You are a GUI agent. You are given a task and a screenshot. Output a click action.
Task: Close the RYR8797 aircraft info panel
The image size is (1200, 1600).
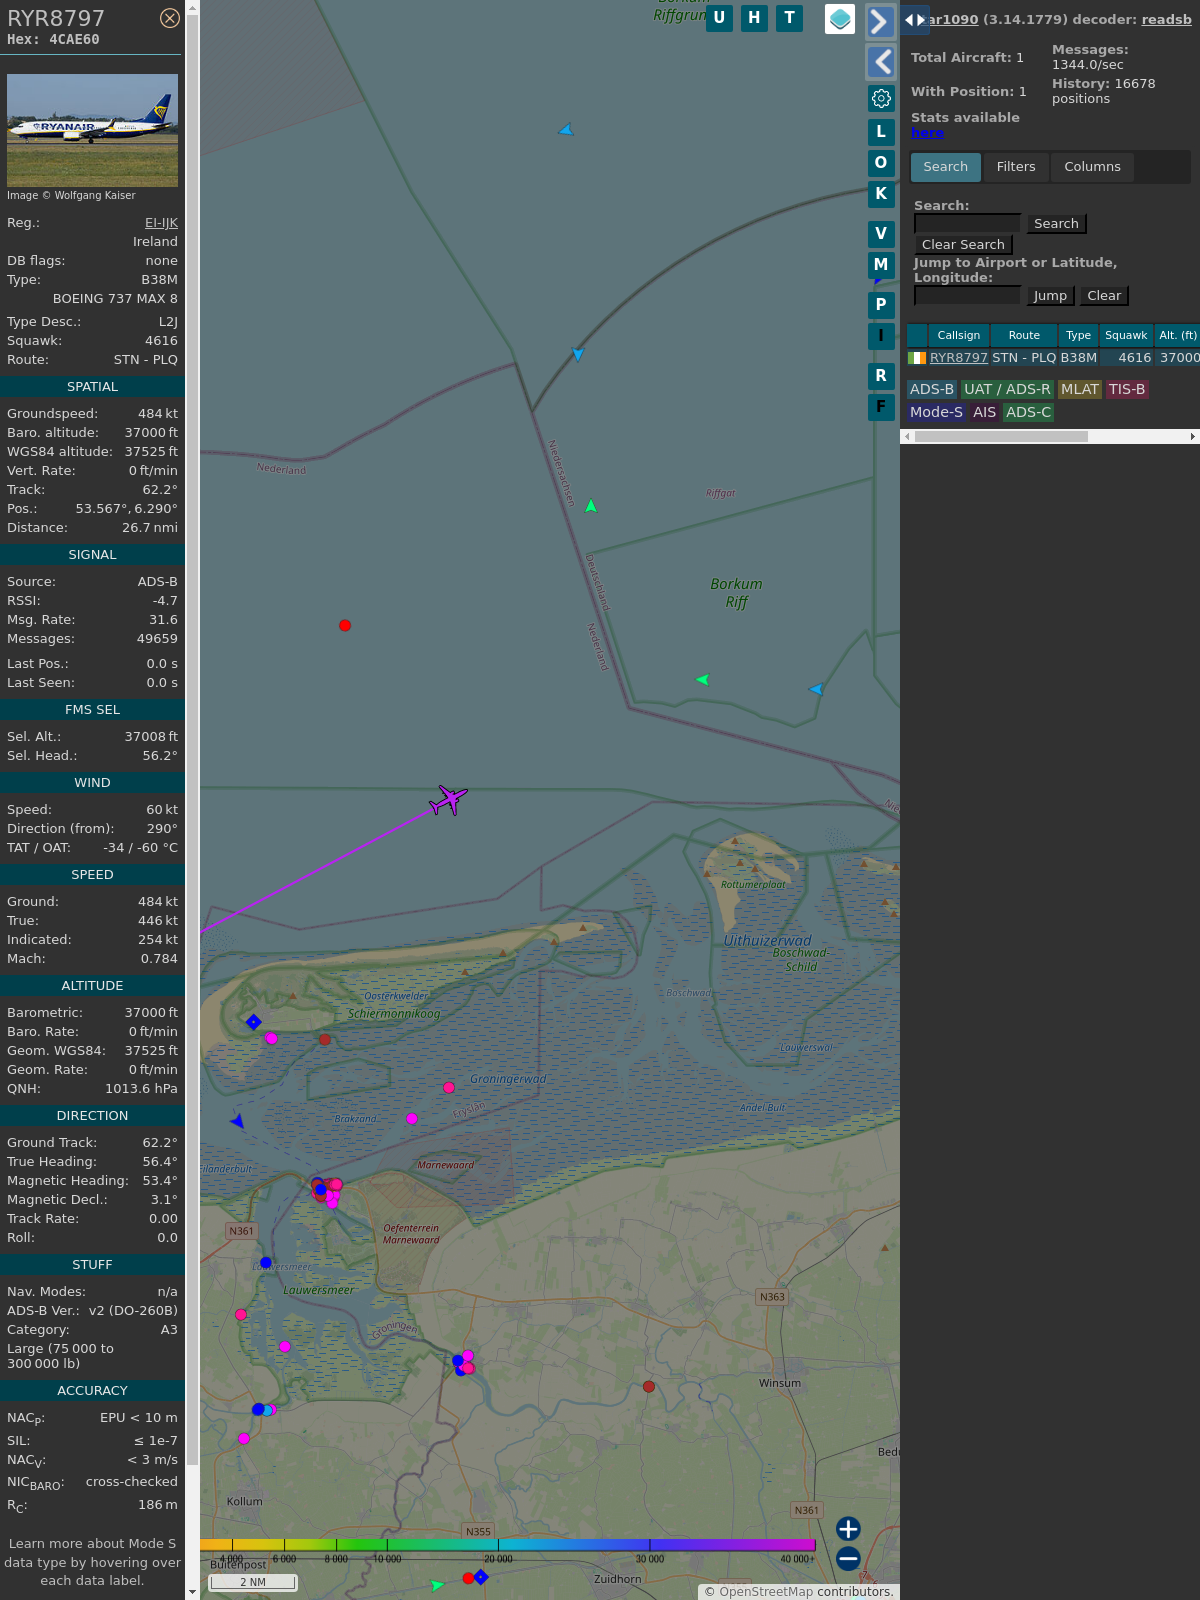point(170,18)
